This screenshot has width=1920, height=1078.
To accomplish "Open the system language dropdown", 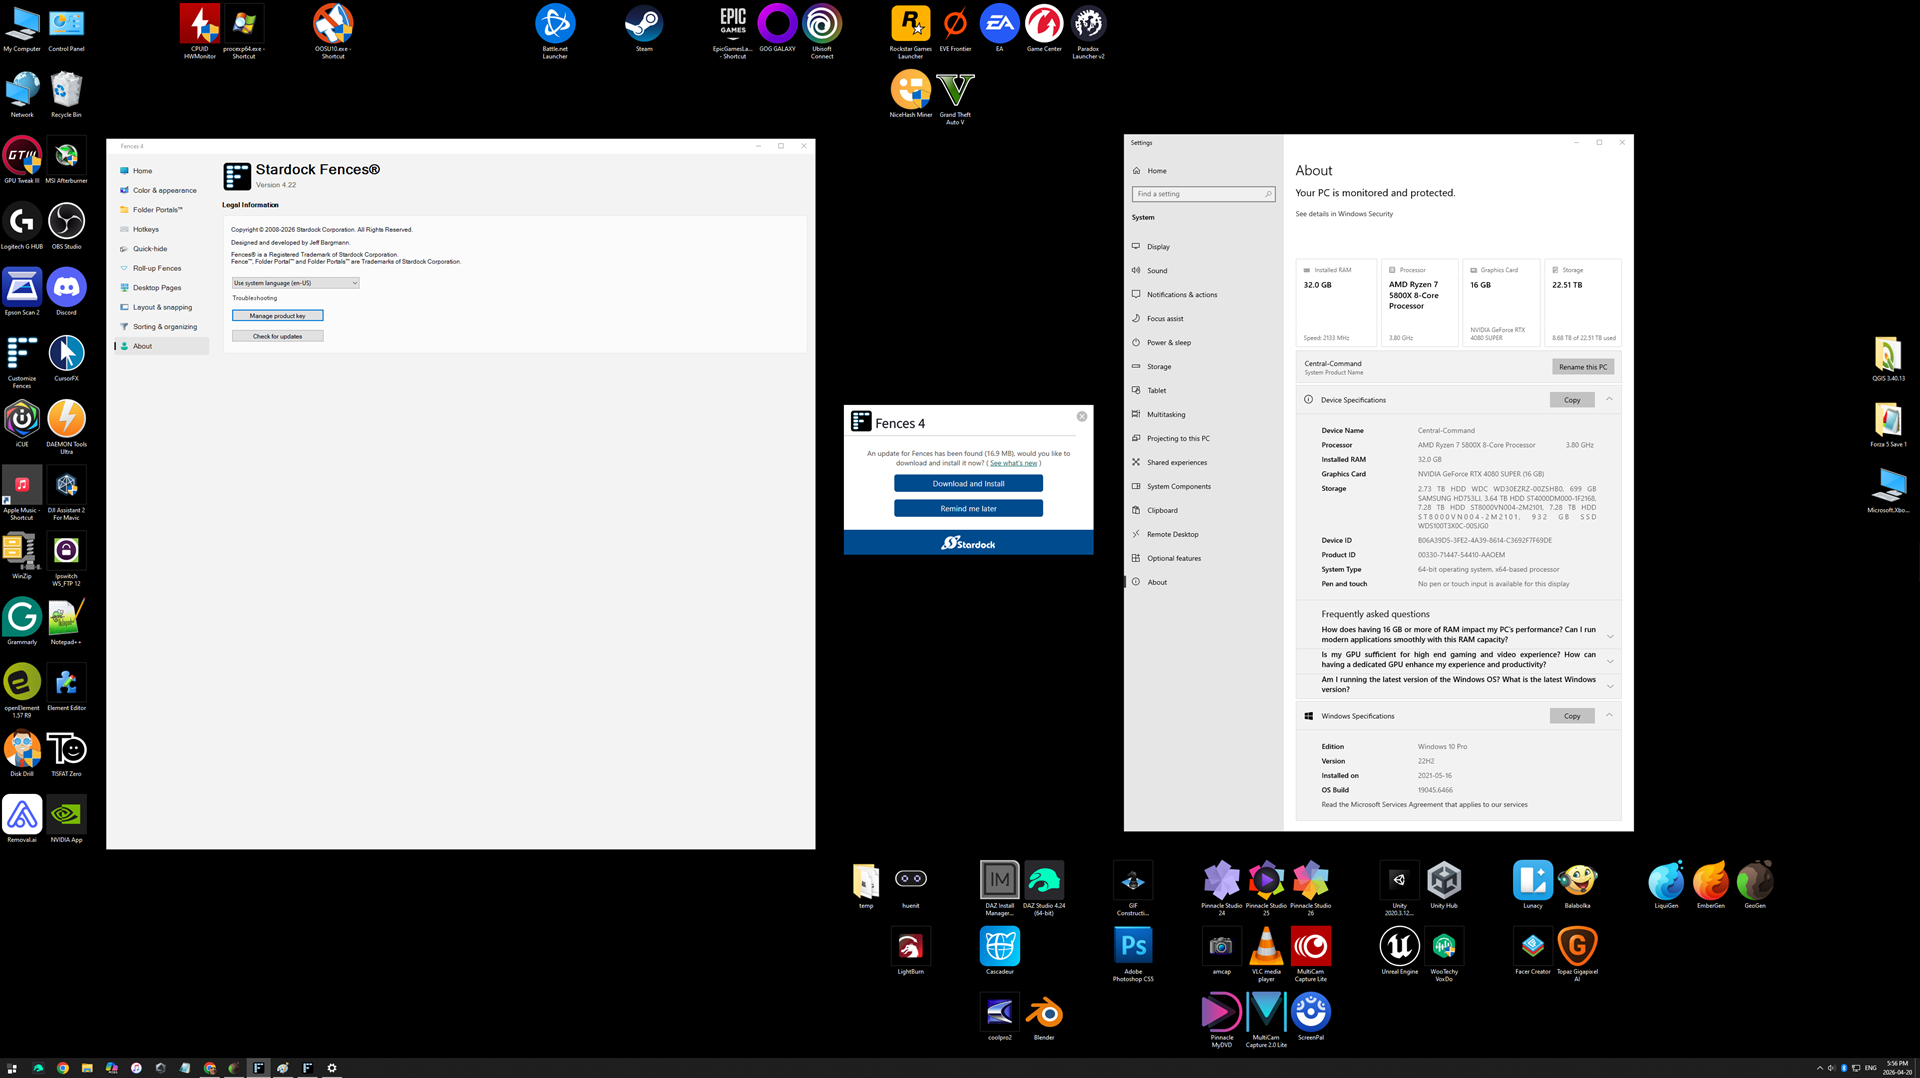I will tap(295, 283).
